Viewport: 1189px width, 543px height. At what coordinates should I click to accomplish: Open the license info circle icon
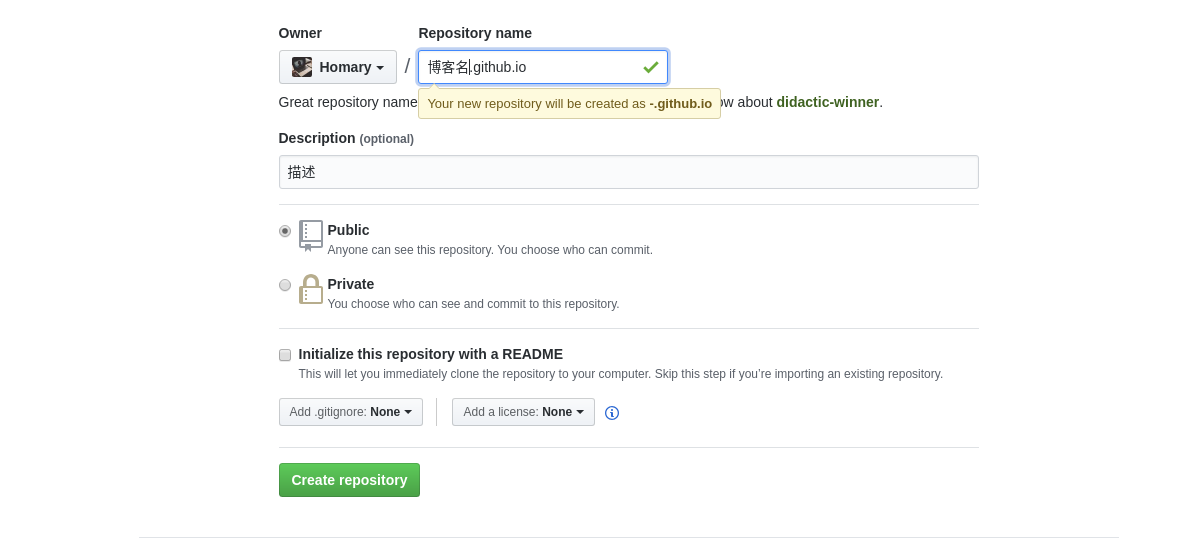pos(612,413)
